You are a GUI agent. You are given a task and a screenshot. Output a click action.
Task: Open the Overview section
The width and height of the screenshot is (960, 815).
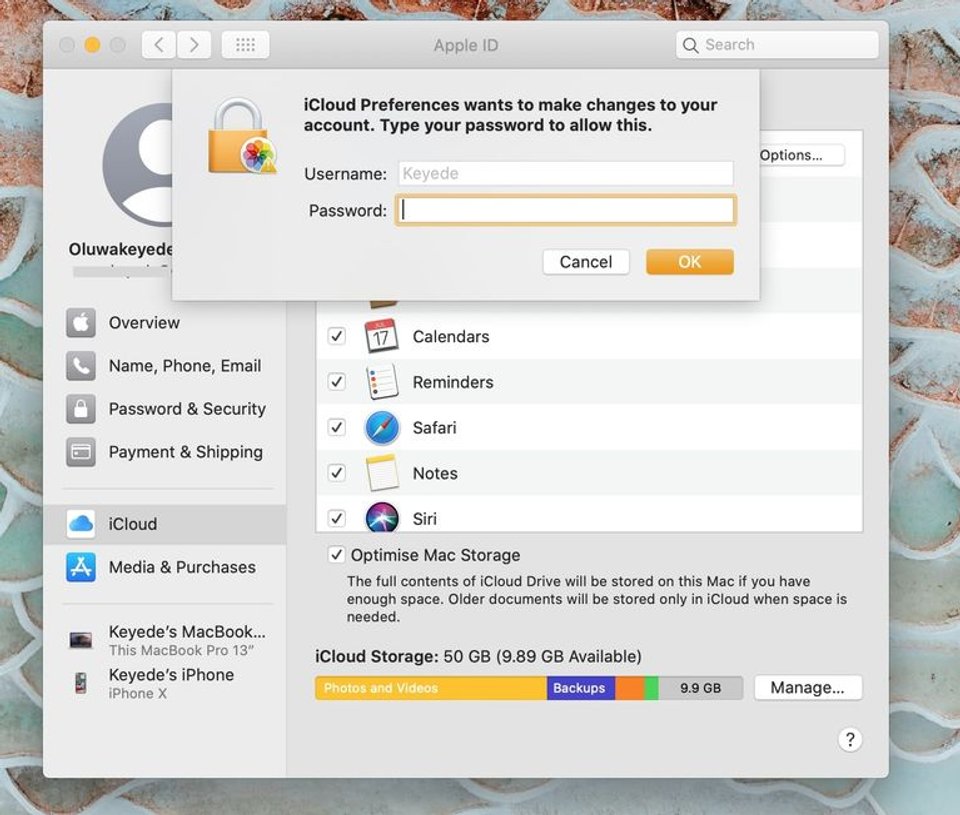click(165, 323)
